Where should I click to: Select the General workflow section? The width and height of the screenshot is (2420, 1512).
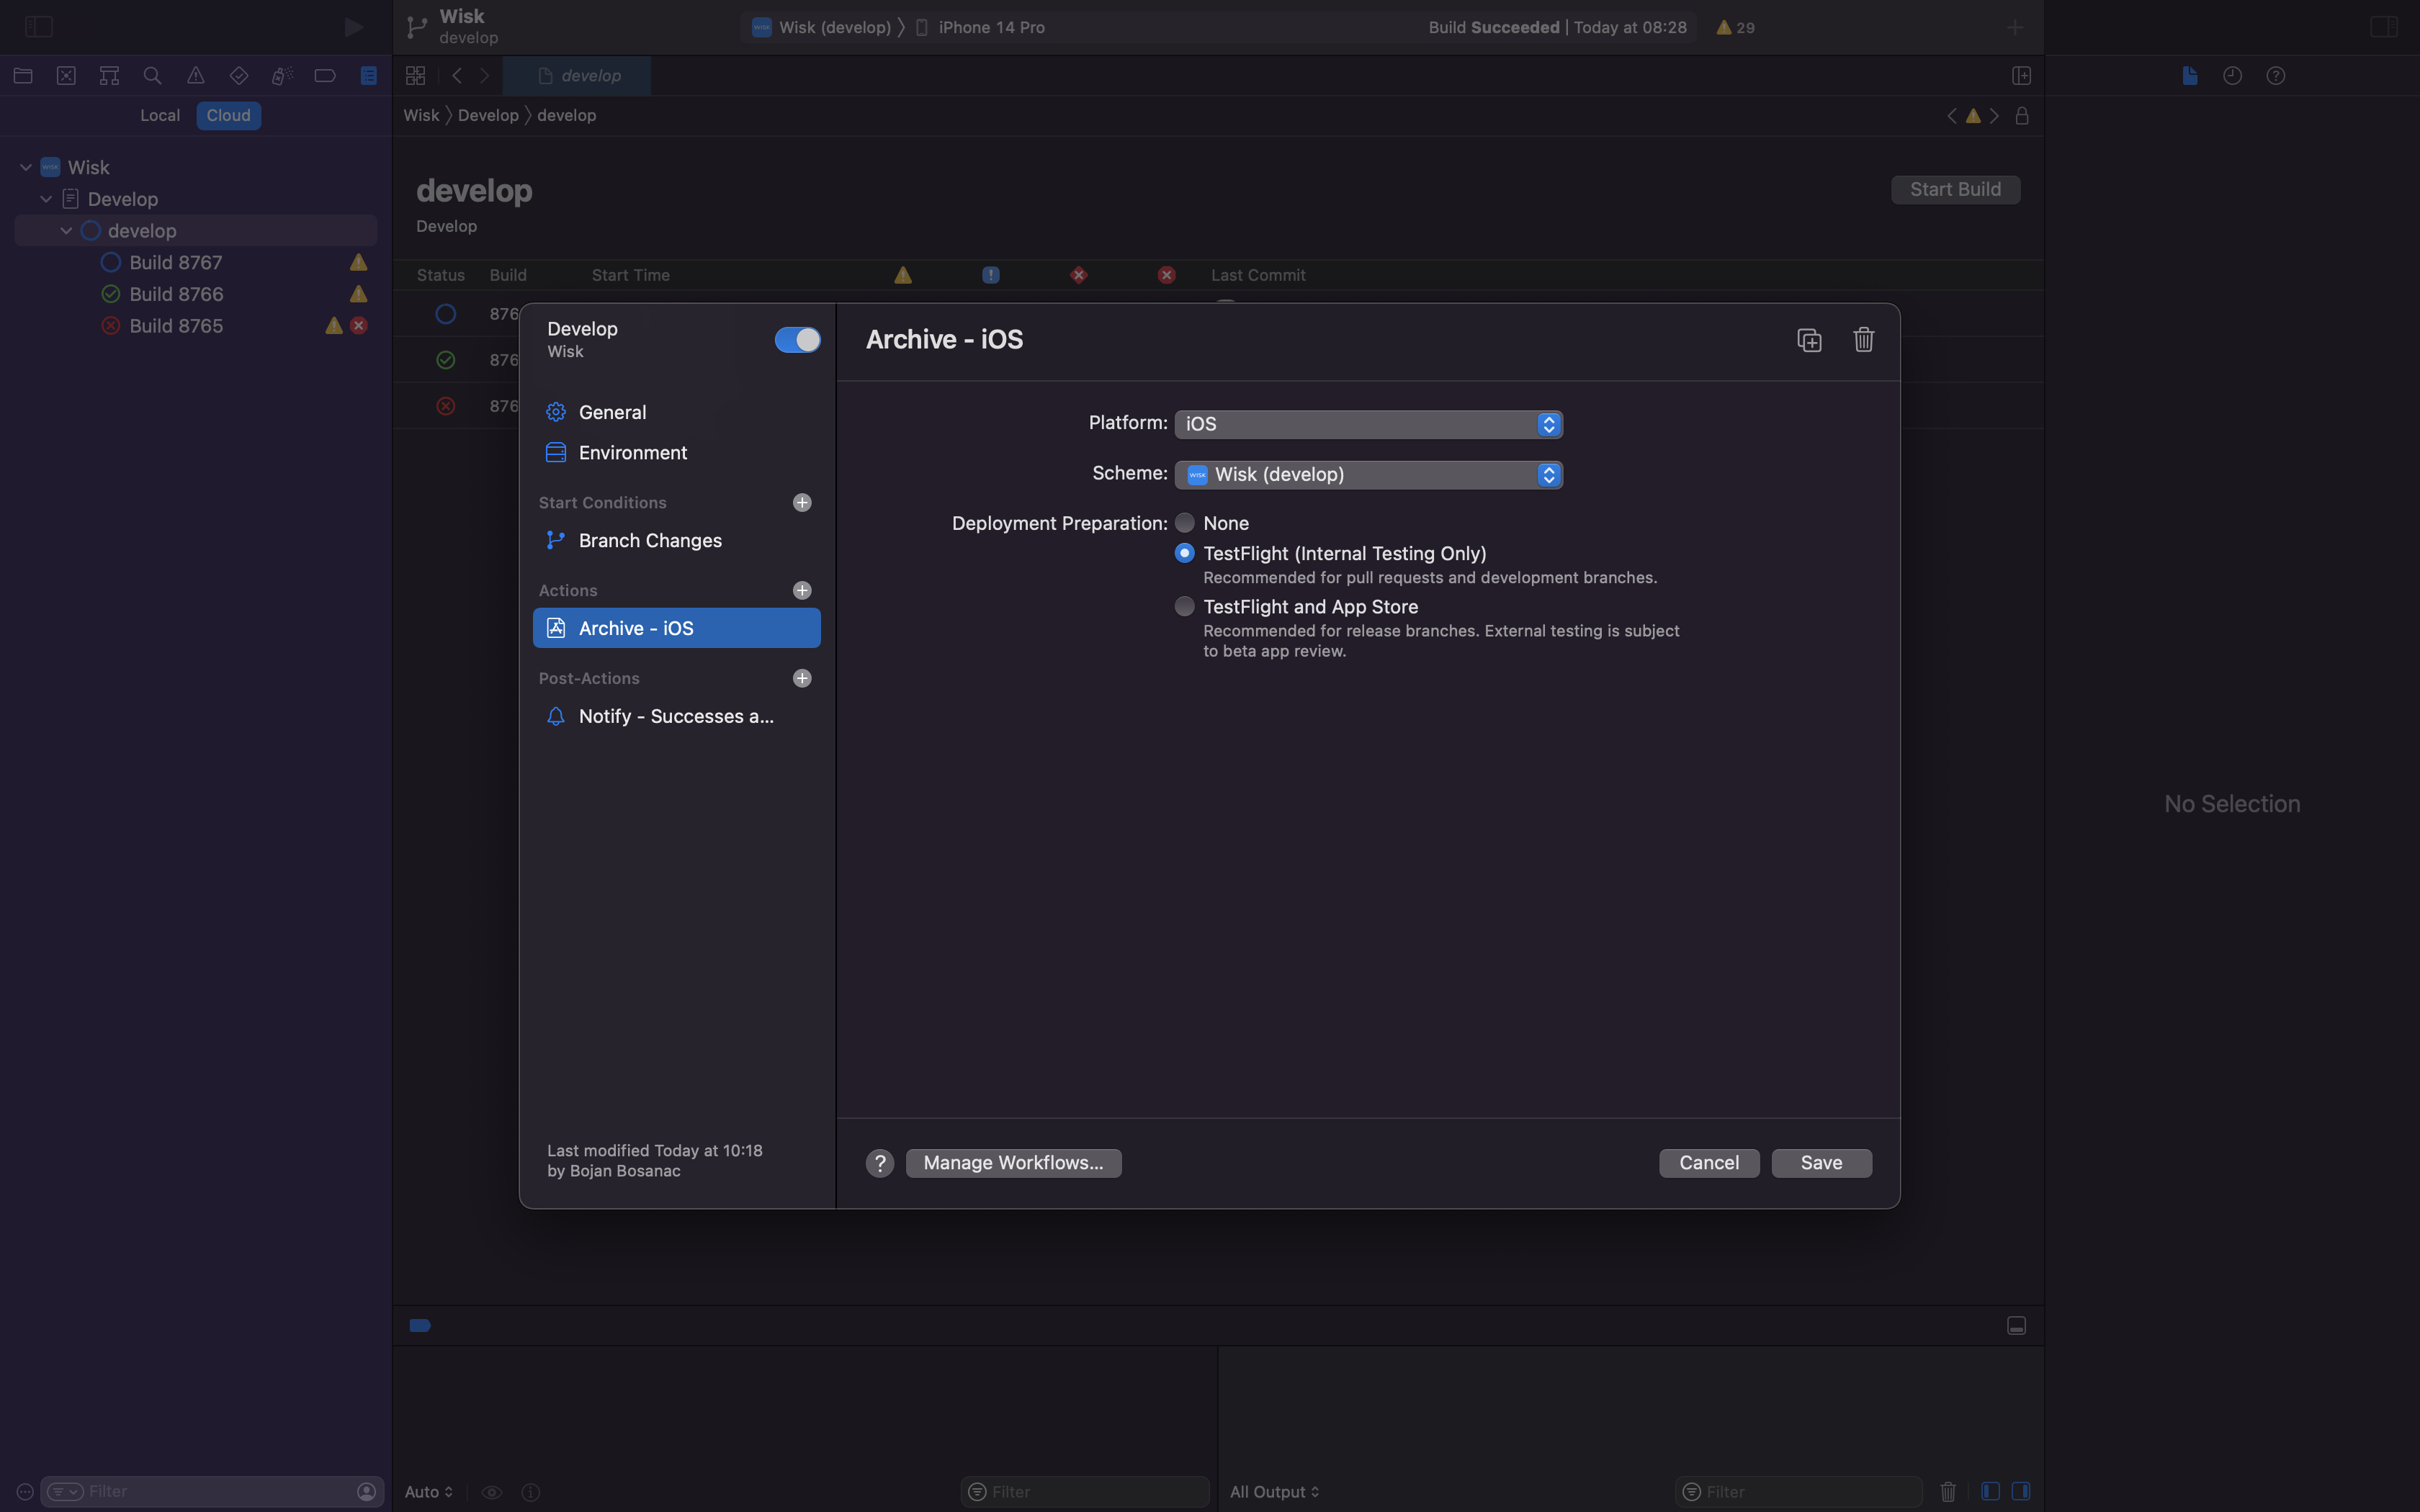(677, 413)
